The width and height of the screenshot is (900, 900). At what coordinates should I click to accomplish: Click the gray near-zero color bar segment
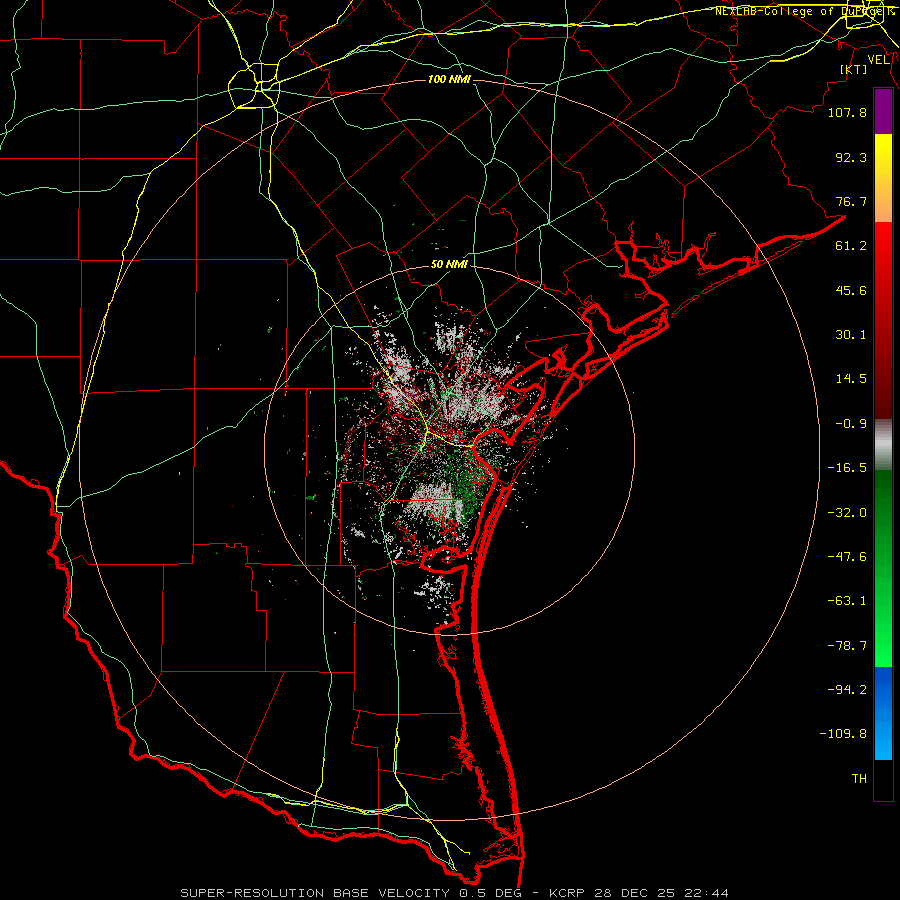(x=883, y=445)
